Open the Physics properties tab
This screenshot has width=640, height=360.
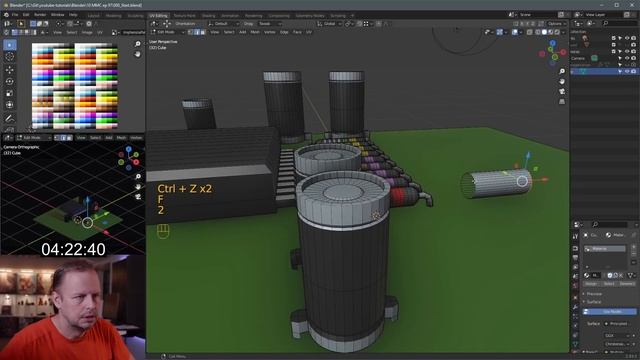pyautogui.click(x=575, y=326)
